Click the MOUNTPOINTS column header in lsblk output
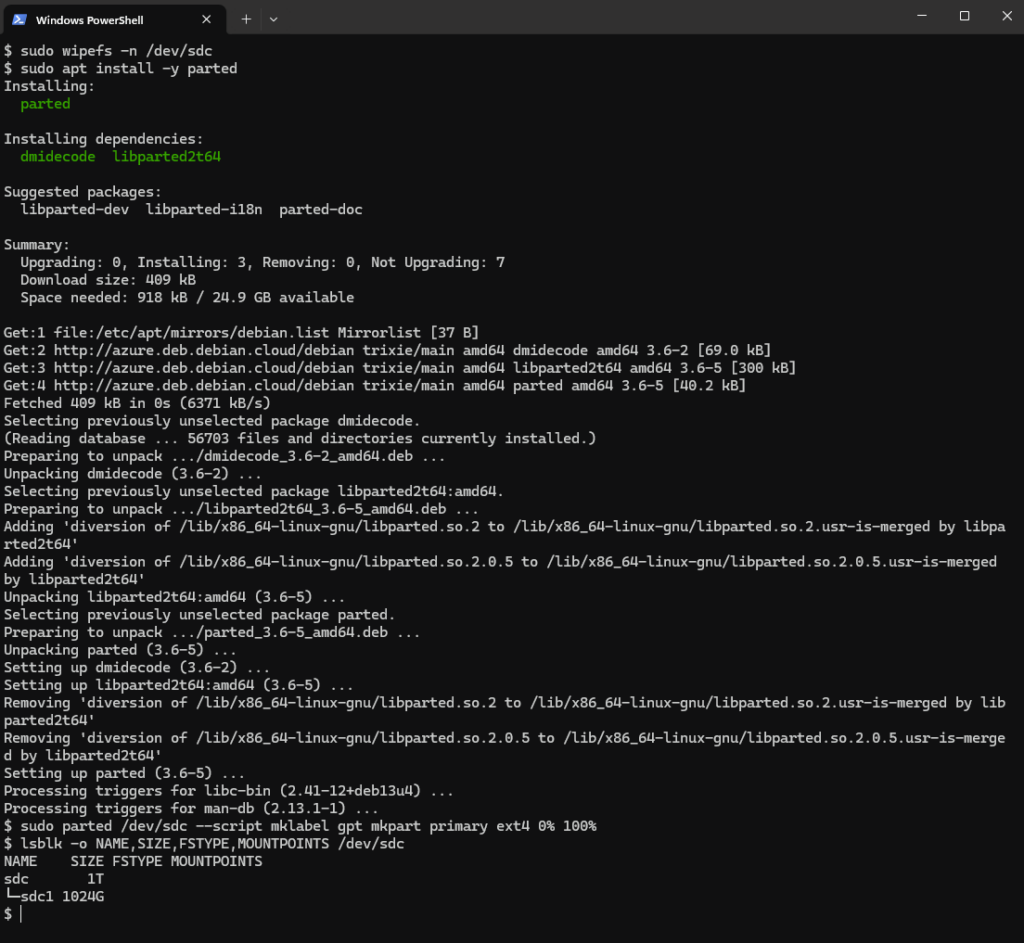 (216, 862)
